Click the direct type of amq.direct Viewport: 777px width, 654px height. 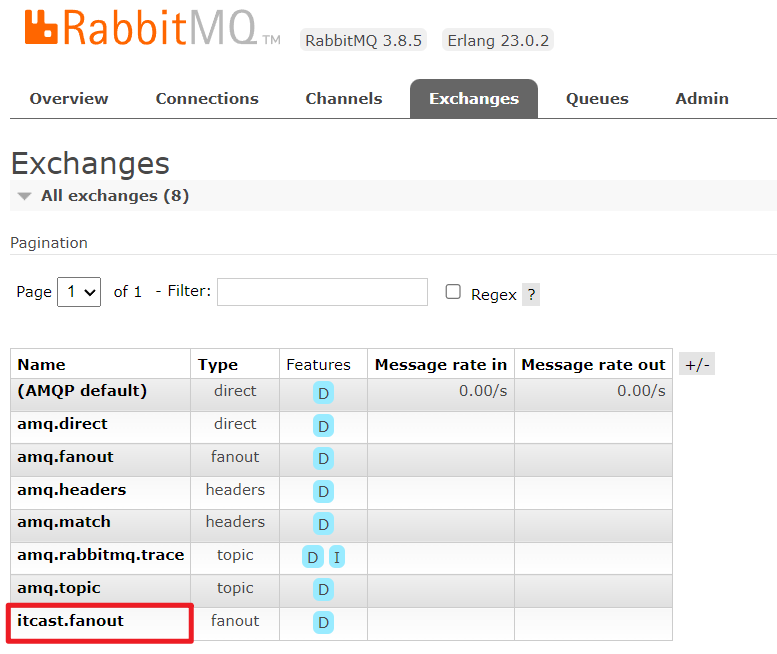(x=235, y=424)
